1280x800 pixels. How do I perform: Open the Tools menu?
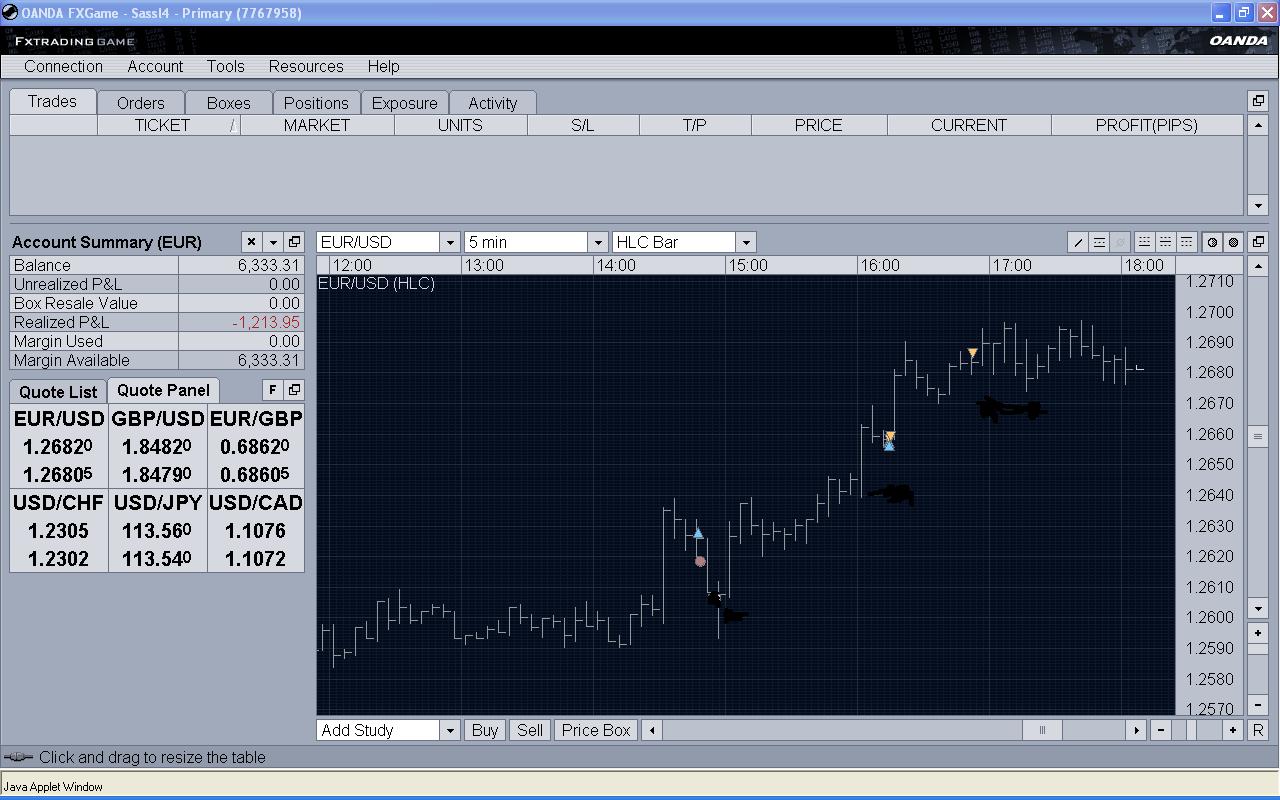(225, 66)
